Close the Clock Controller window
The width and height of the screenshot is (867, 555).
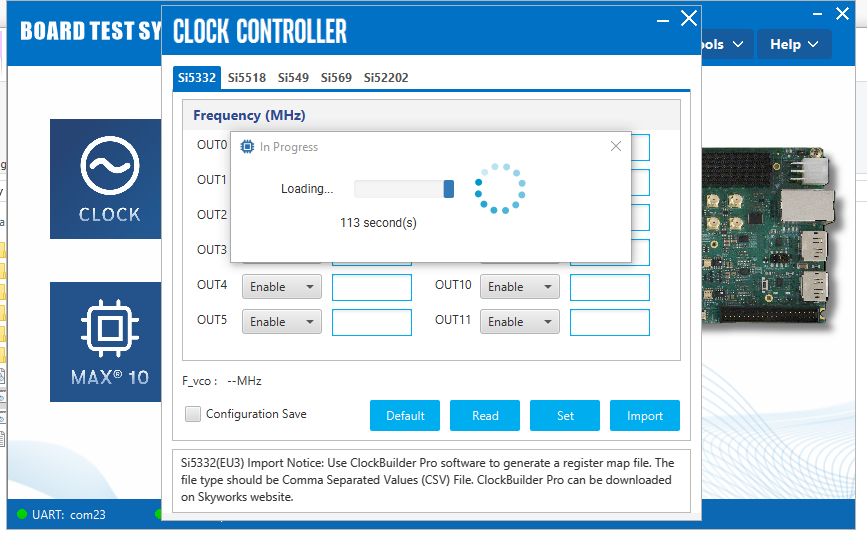click(689, 18)
